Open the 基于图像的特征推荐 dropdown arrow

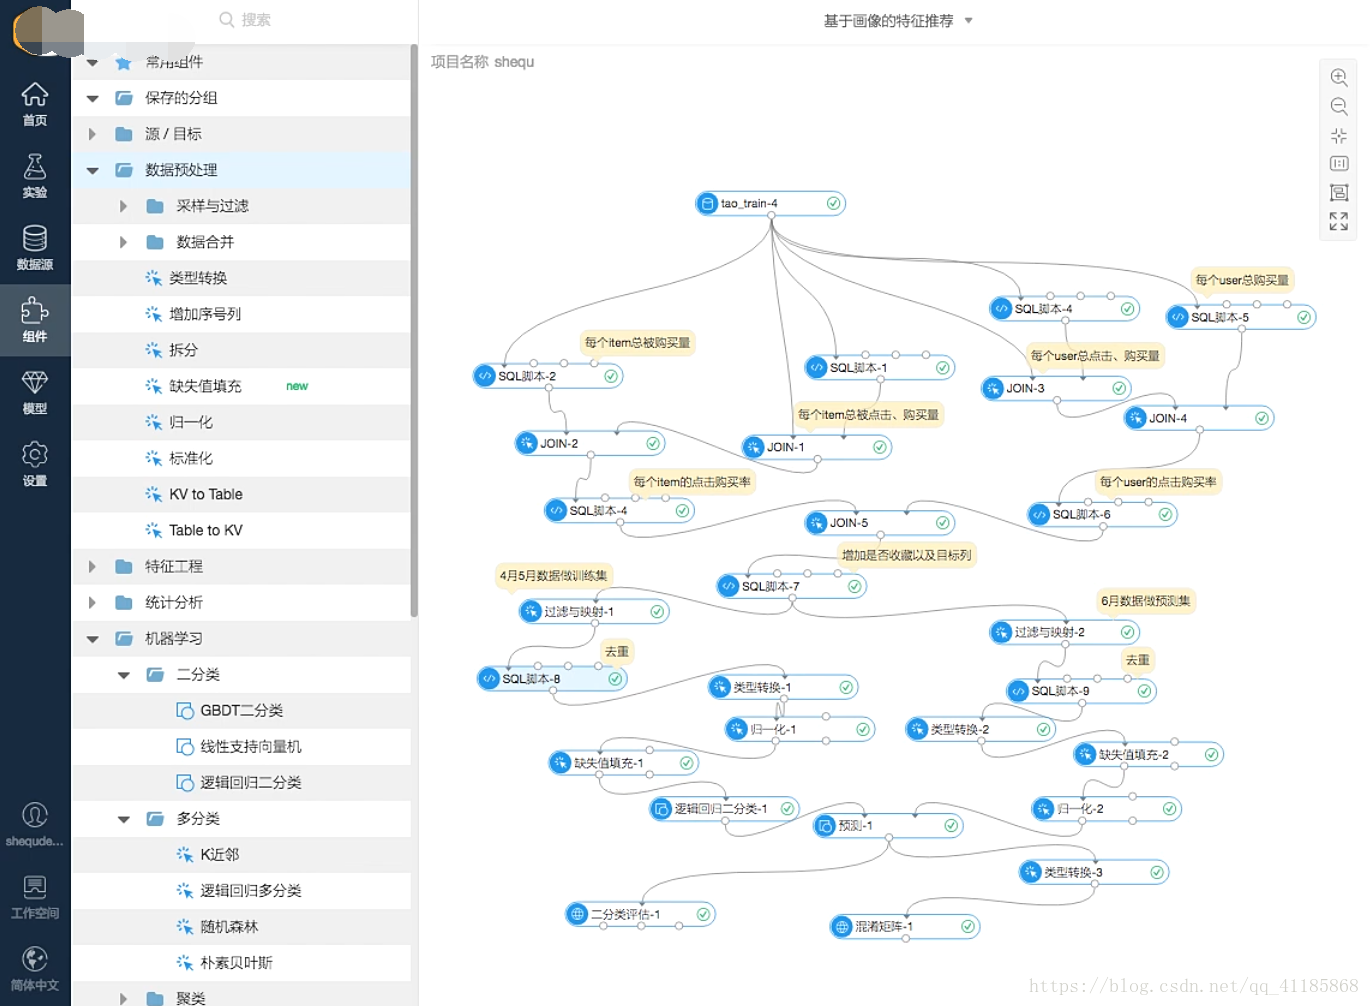click(968, 20)
